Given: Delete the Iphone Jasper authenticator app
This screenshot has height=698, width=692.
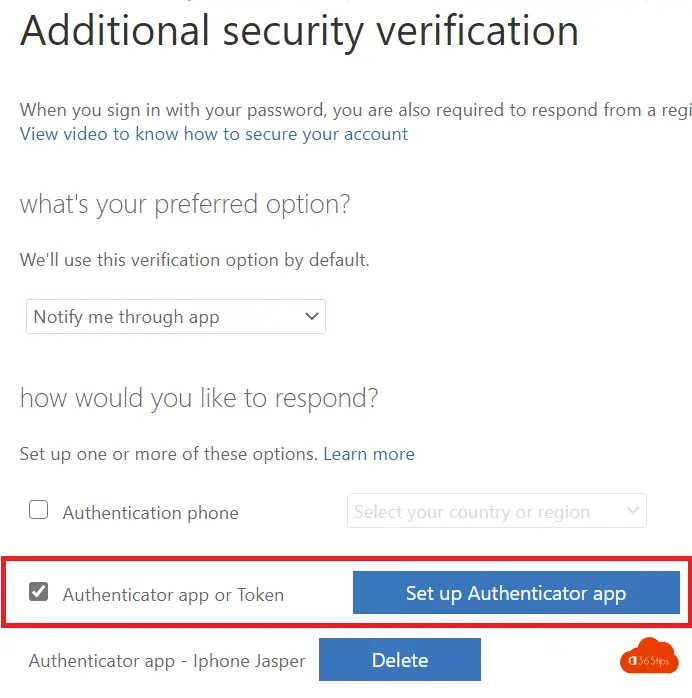Looking at the screenshot, I should [x=400, y=659].
